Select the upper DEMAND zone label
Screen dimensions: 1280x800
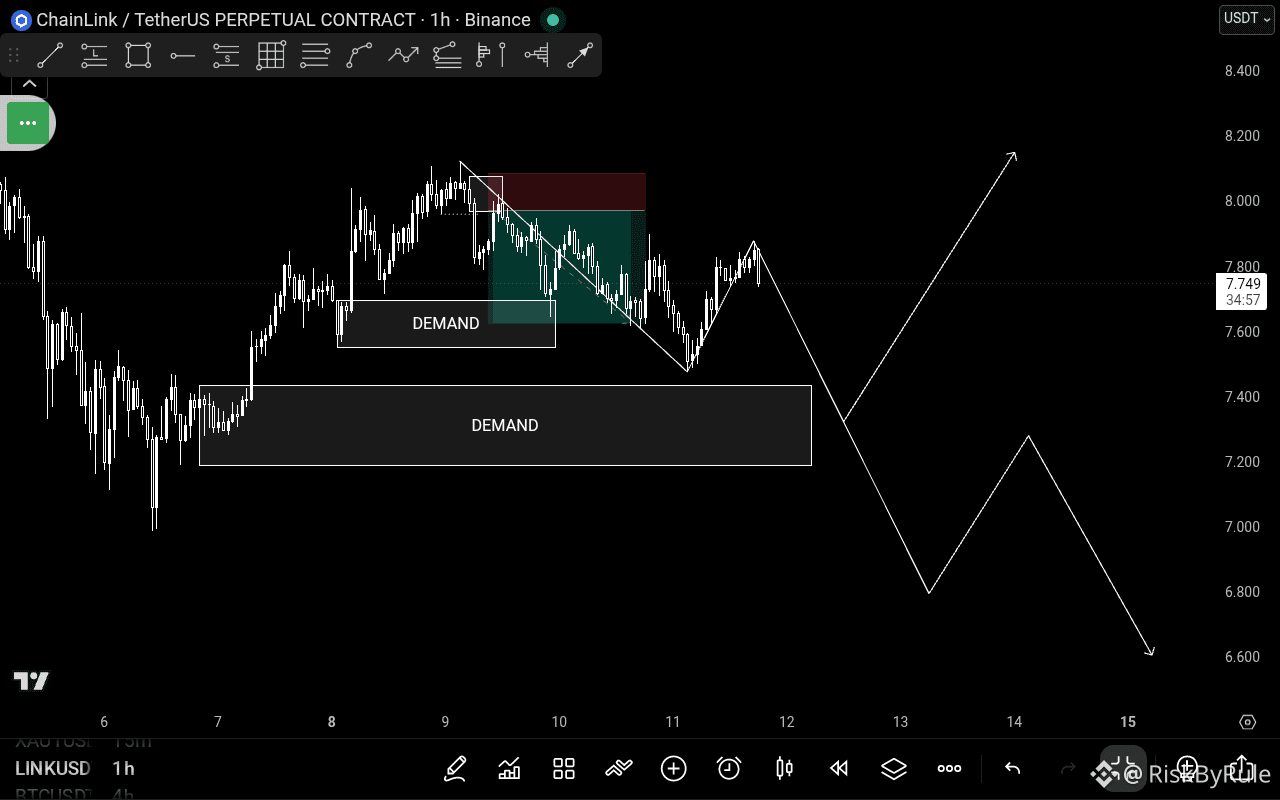[x=446, y=323]
